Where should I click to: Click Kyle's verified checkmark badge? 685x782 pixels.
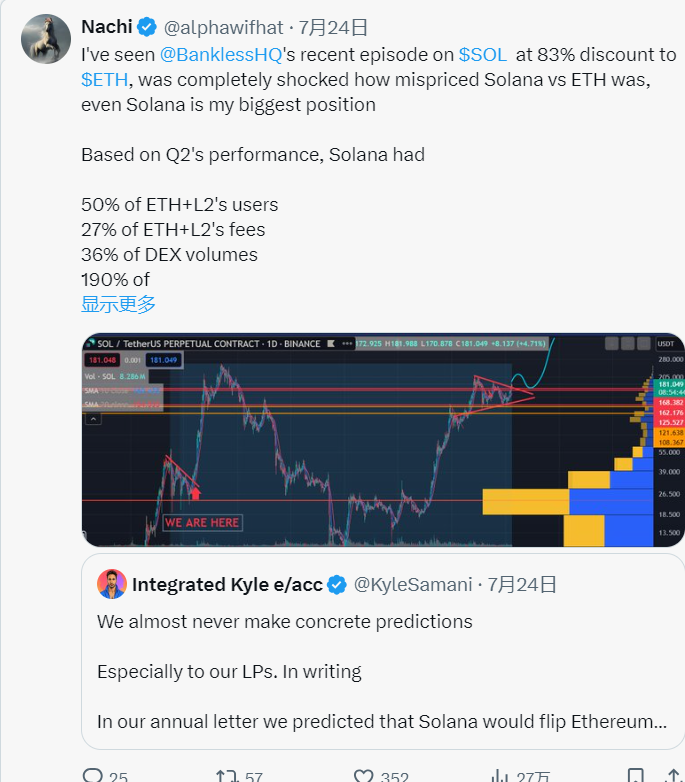pos(338,585)
